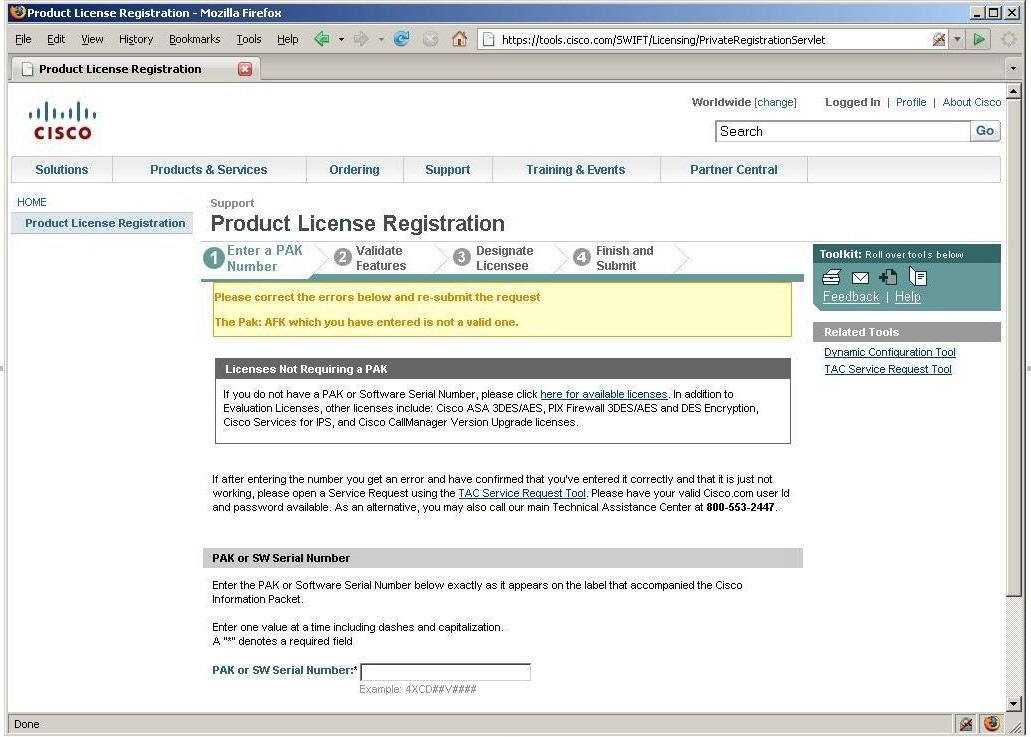The image size is (1031, 737).
Task: Reload the page with the refresh icon
Action: tap(401, 39)
